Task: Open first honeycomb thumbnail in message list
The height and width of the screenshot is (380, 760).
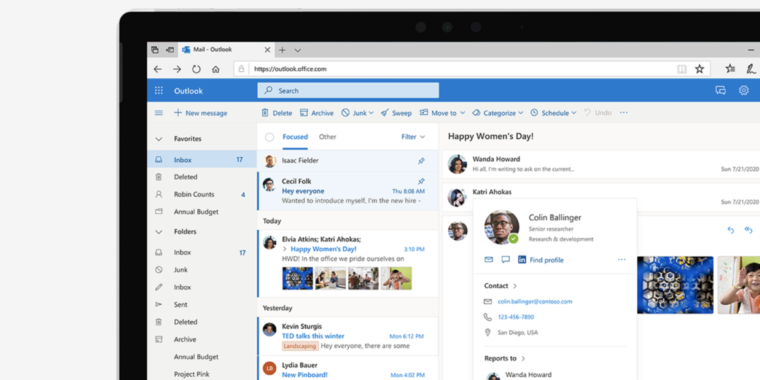Action: click(297, 278)
